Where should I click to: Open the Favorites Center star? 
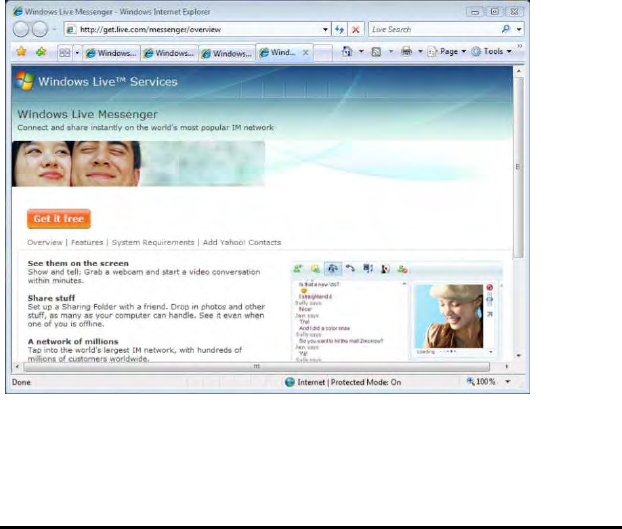point(21,52)
